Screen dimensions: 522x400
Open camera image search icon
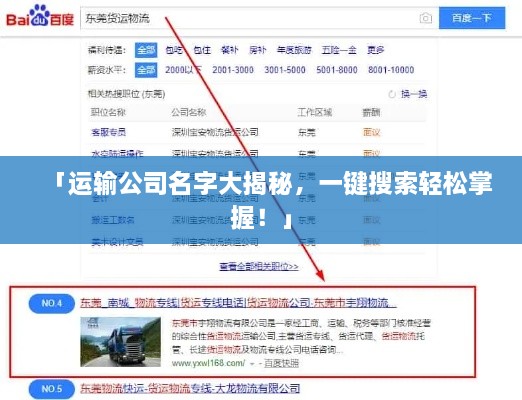tap(425, 18)
